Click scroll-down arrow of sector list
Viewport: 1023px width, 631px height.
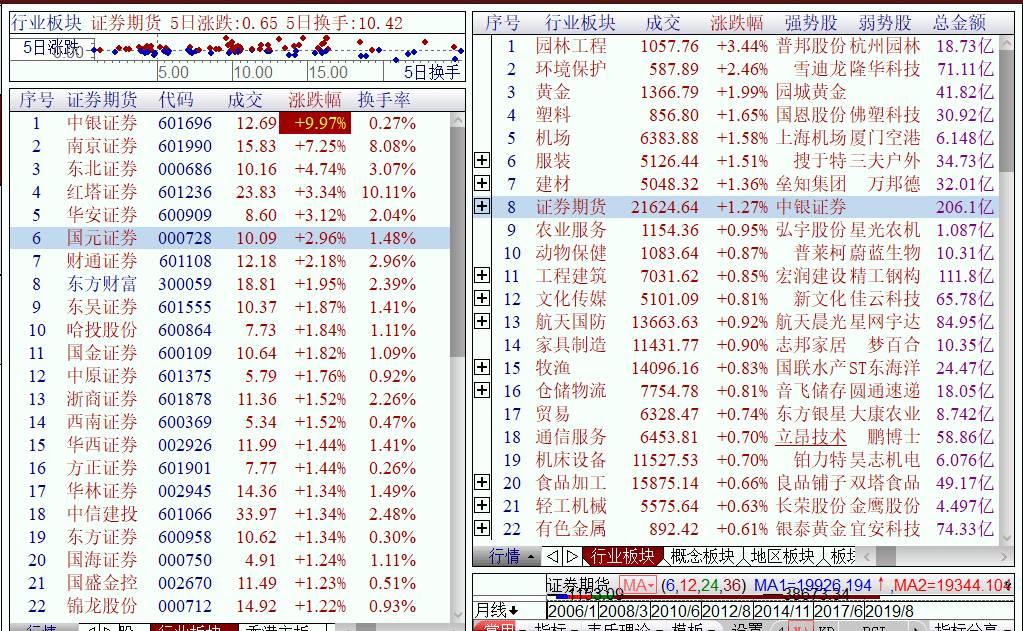pos(1007,538)
